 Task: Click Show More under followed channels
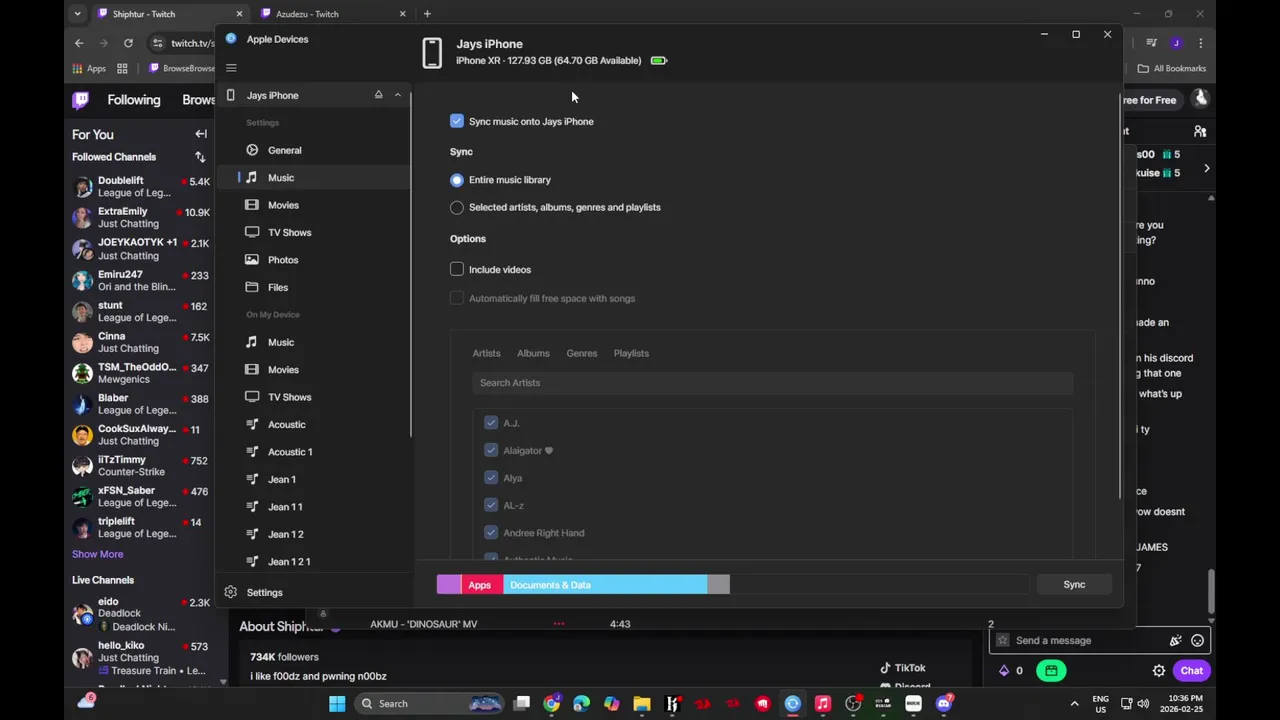(98, 554)
